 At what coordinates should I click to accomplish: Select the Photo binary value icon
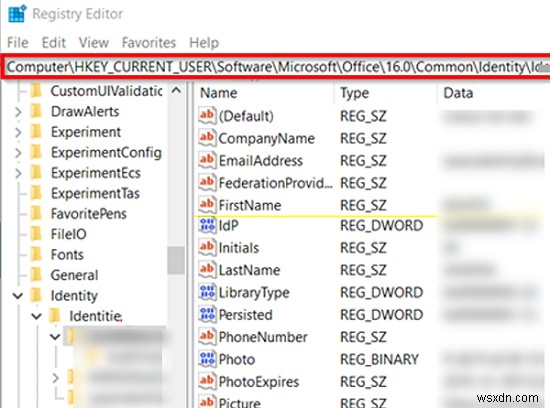[207, 359]
